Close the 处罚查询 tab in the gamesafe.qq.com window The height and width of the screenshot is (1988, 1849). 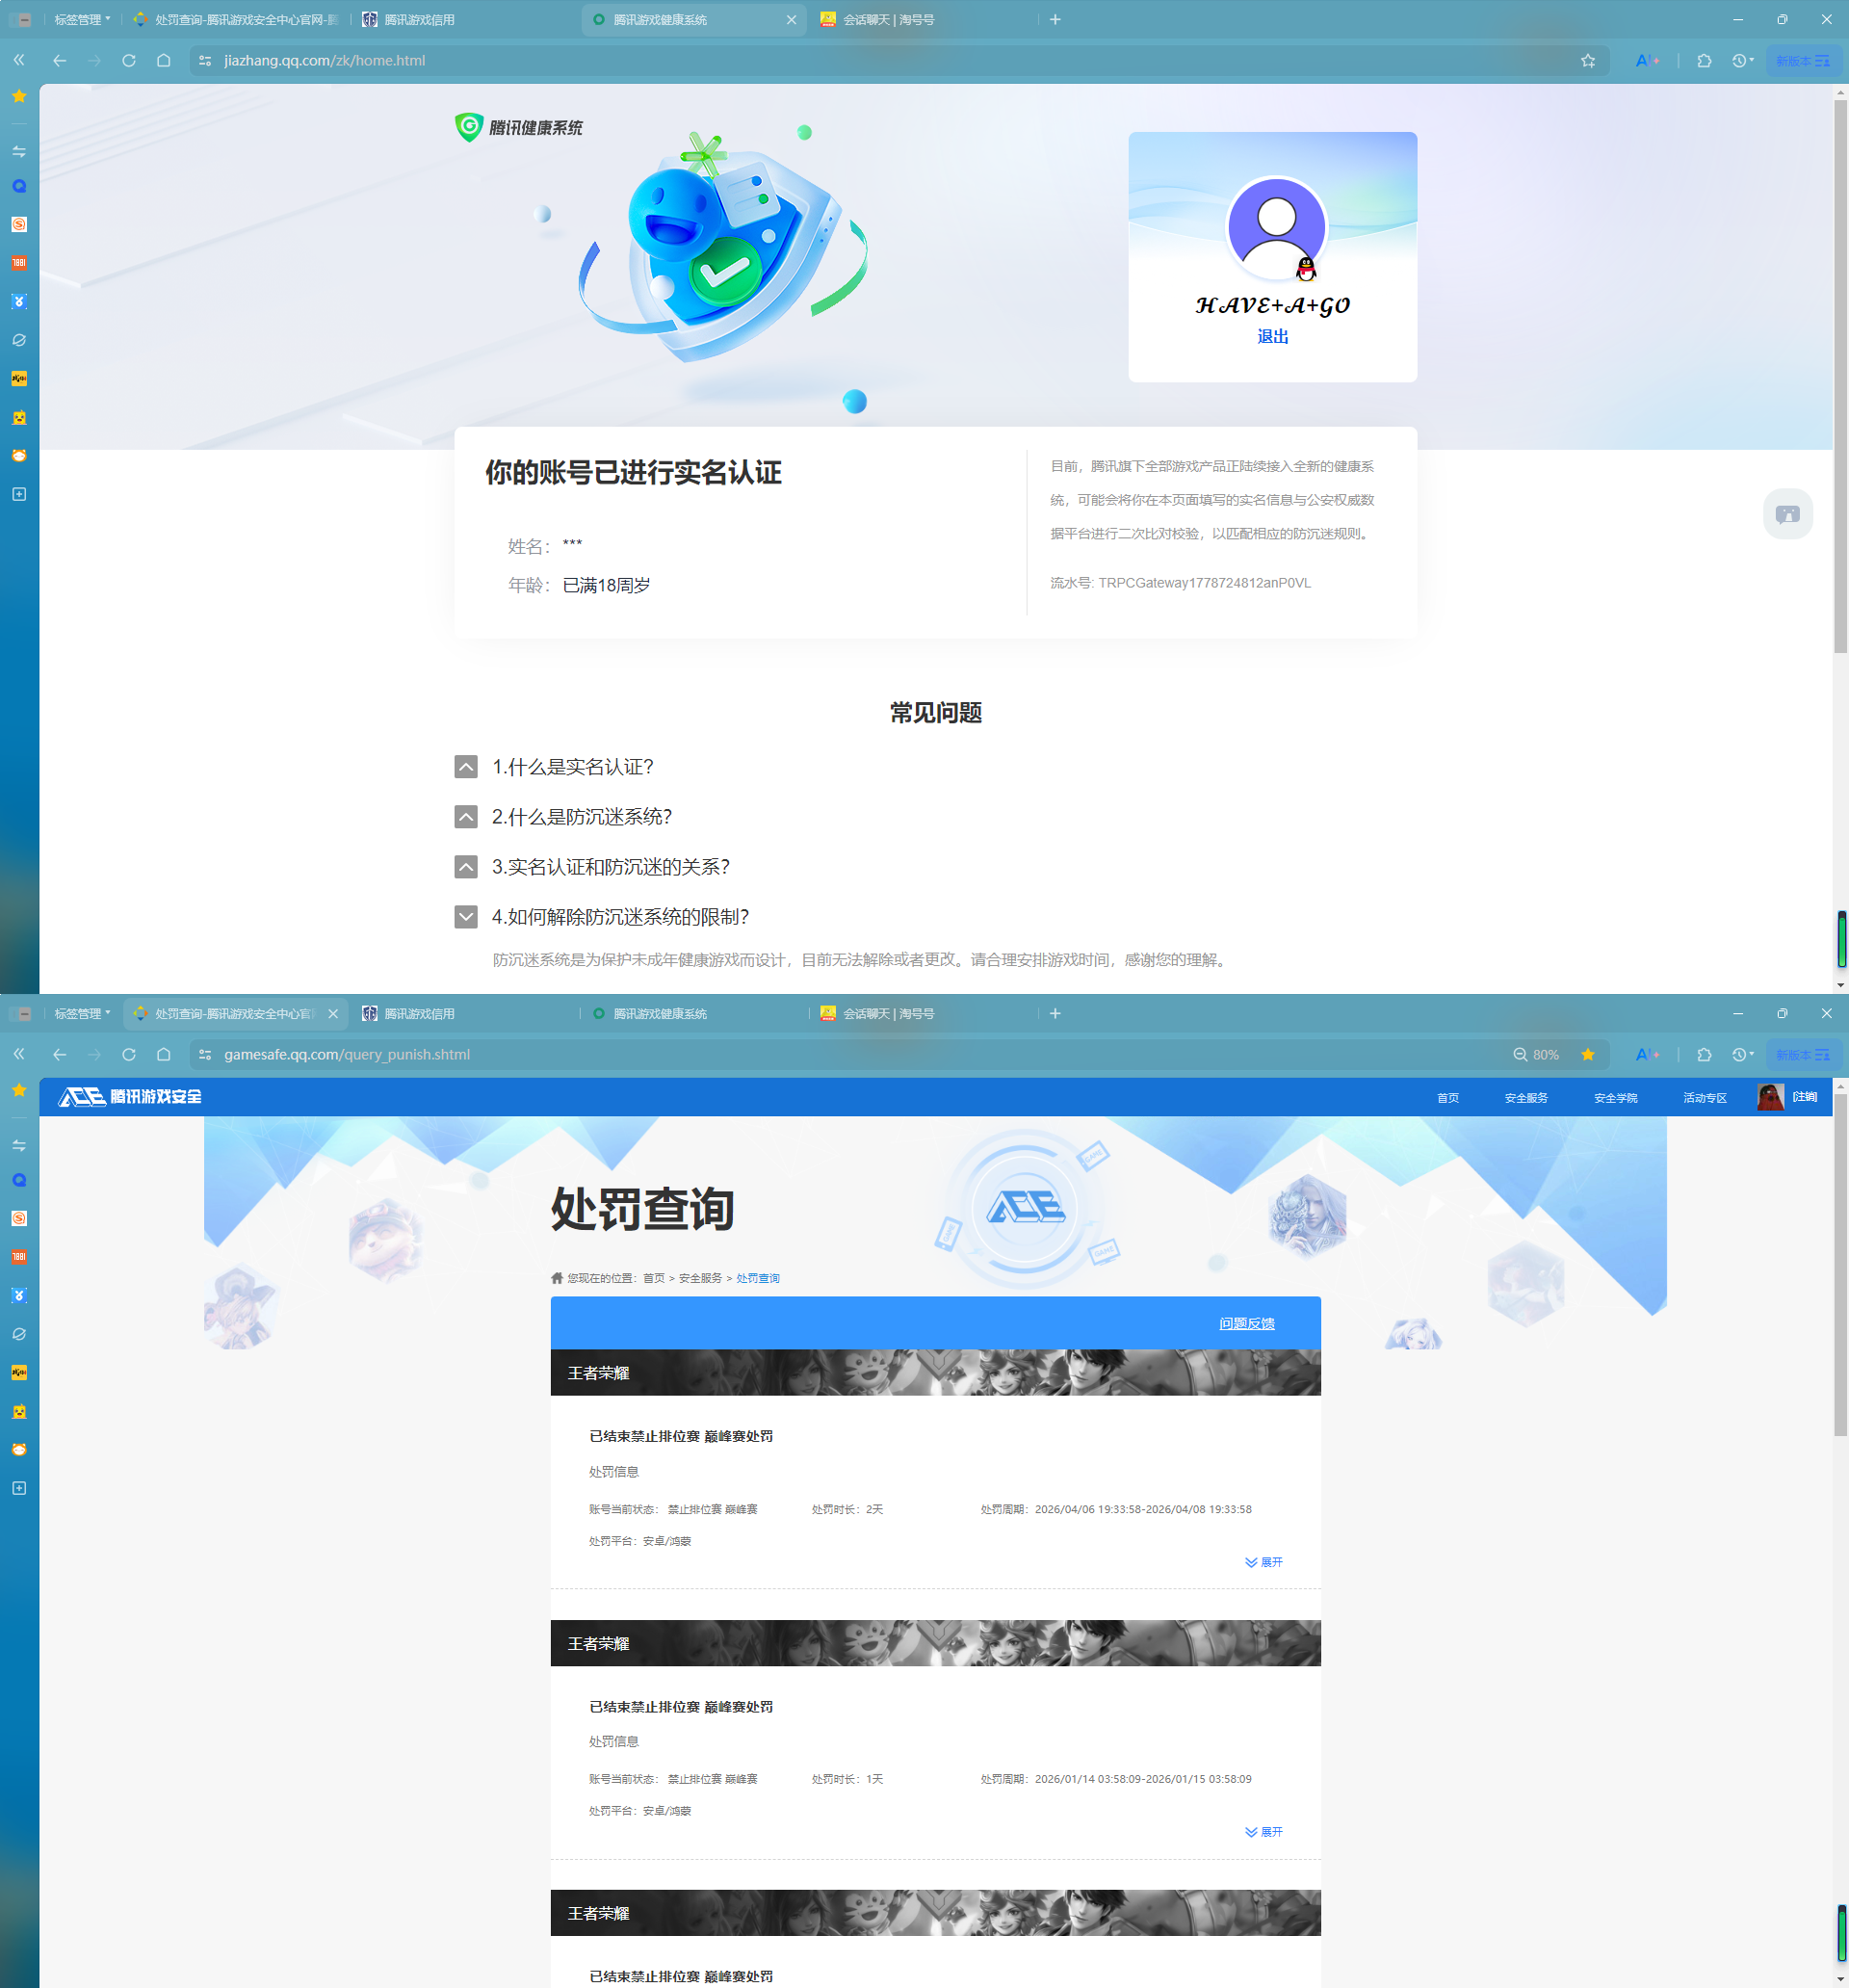point(333,1014)
